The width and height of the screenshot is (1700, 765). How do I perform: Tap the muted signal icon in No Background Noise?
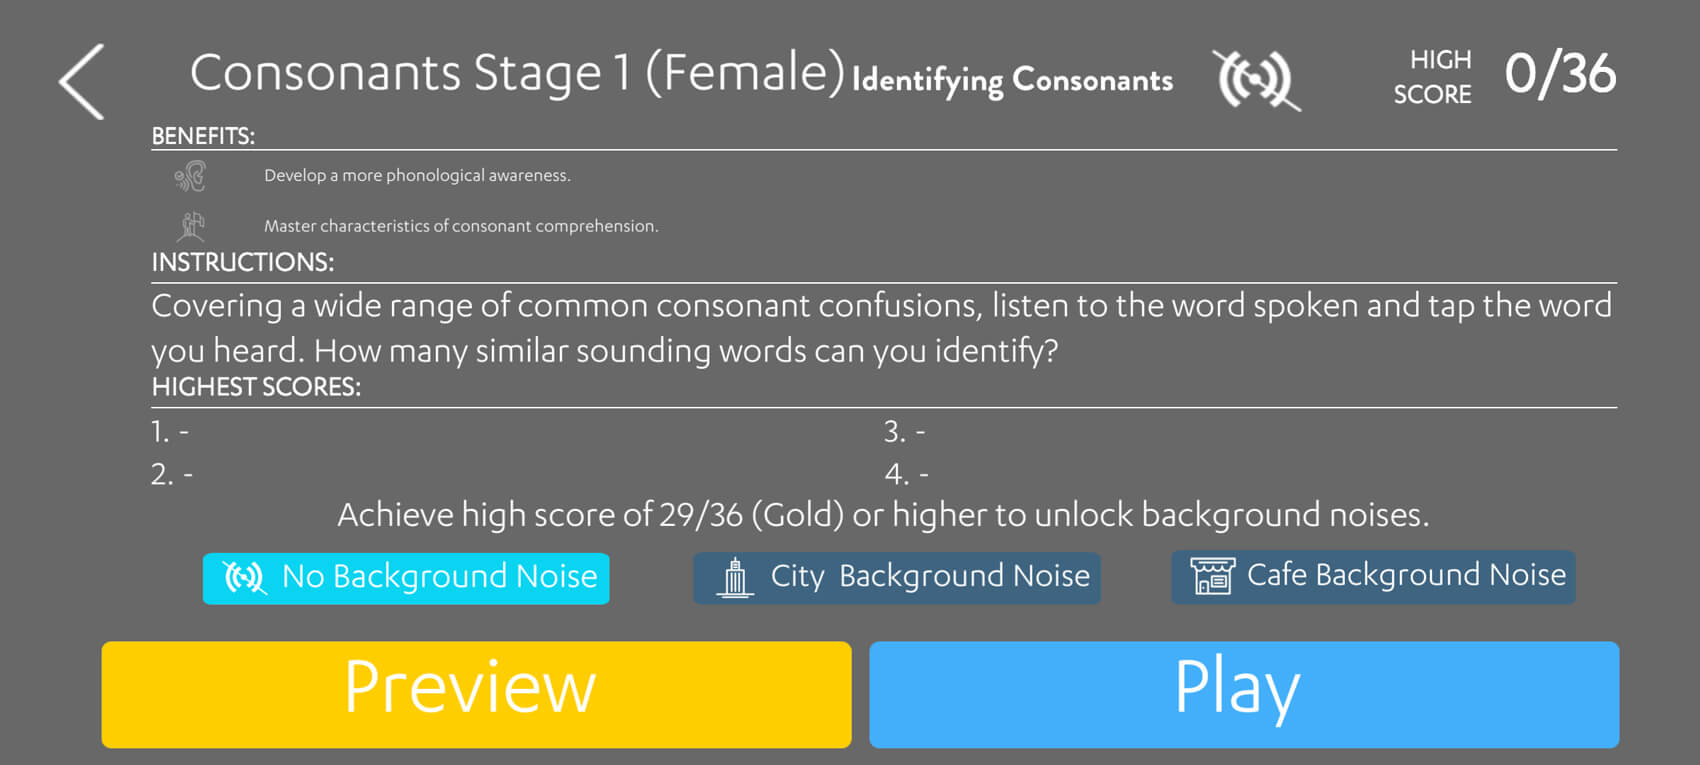244,578
